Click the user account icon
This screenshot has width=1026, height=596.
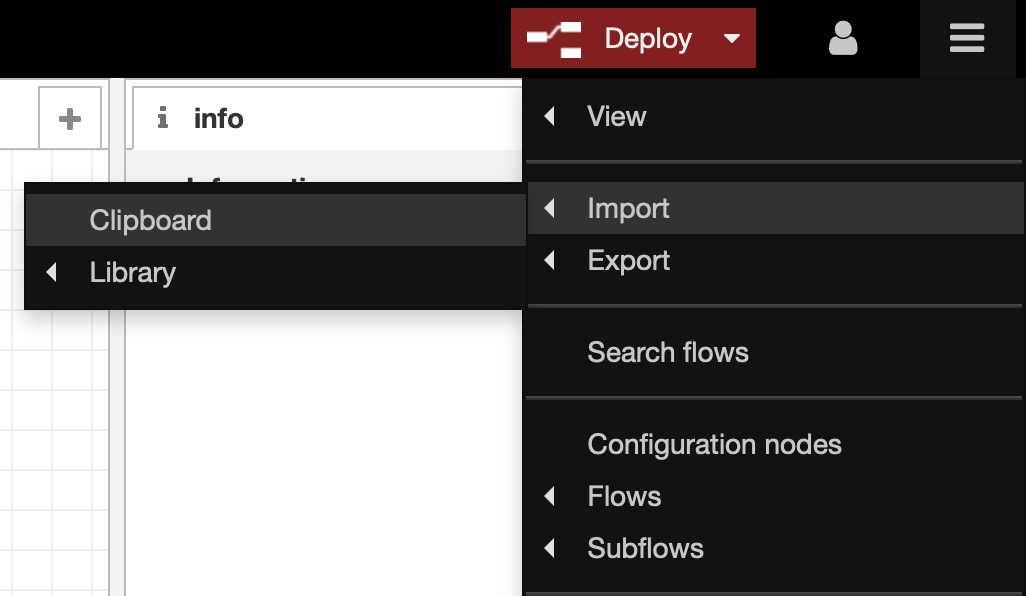843,39
